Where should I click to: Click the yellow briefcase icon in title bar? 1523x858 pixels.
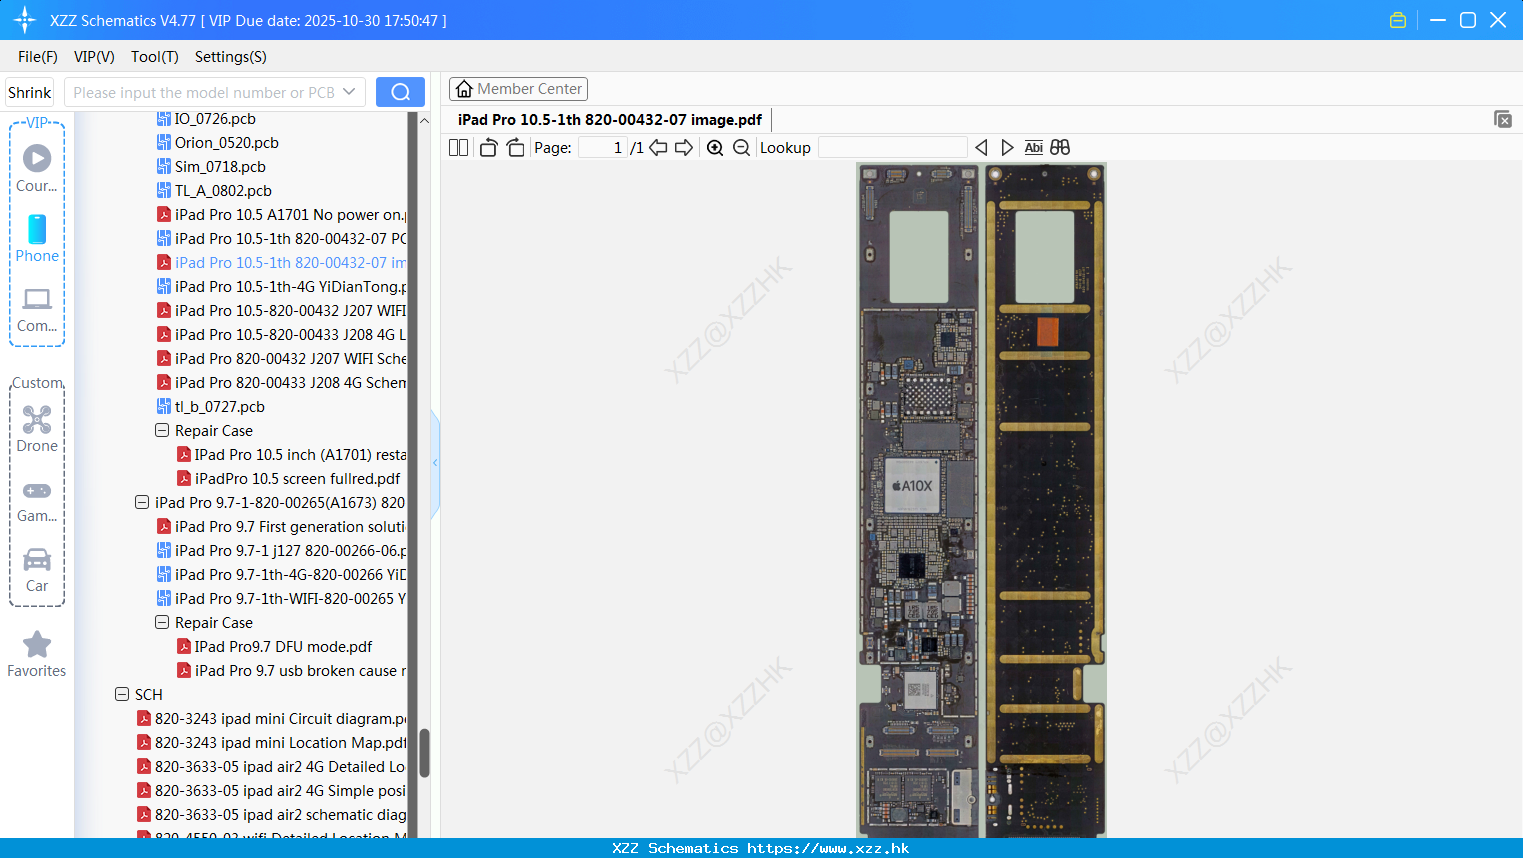(1398, 20)
